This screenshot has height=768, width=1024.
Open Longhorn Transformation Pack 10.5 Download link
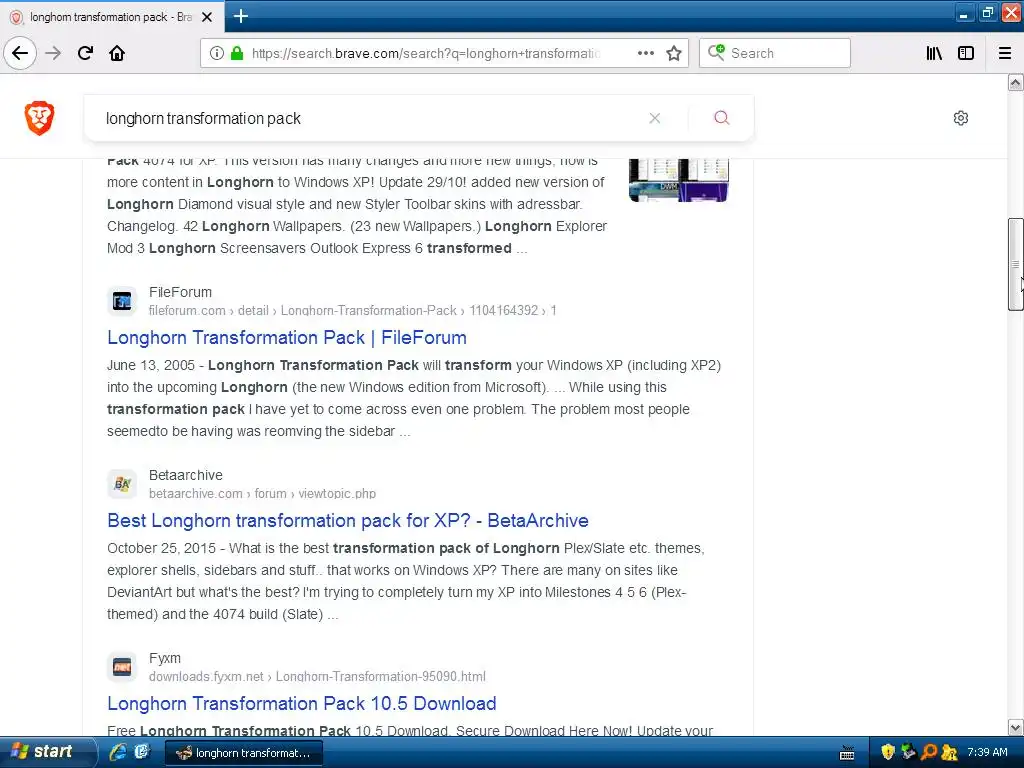302,703
